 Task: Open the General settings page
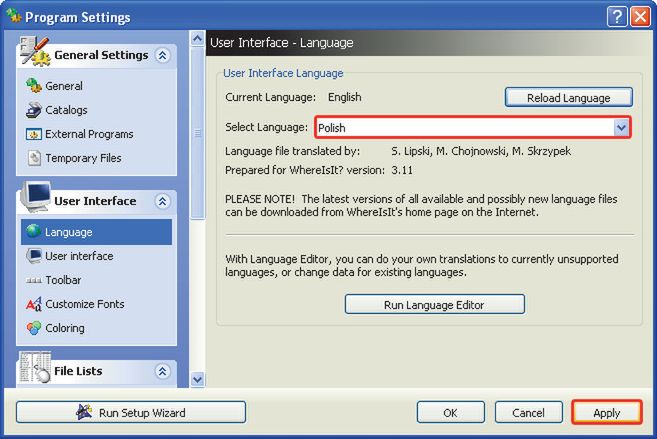click(64, 86)
